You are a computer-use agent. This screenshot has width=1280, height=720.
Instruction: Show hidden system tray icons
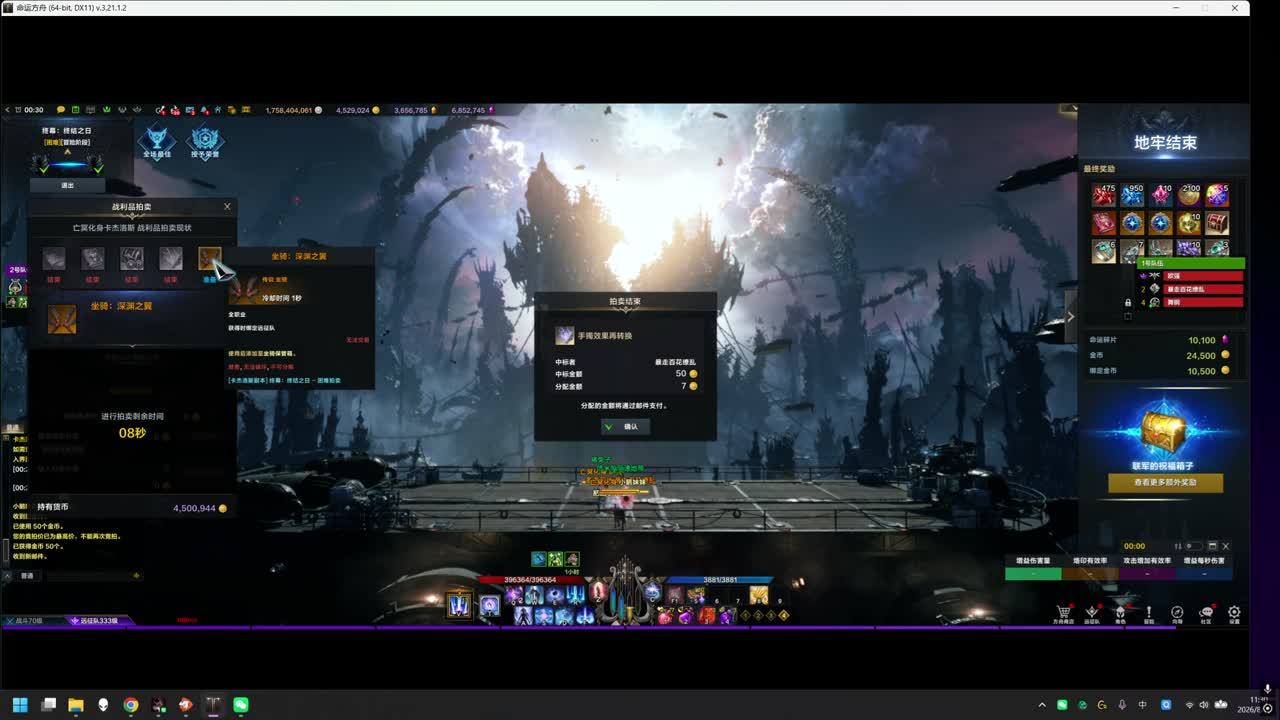[x=1043, y=705]
